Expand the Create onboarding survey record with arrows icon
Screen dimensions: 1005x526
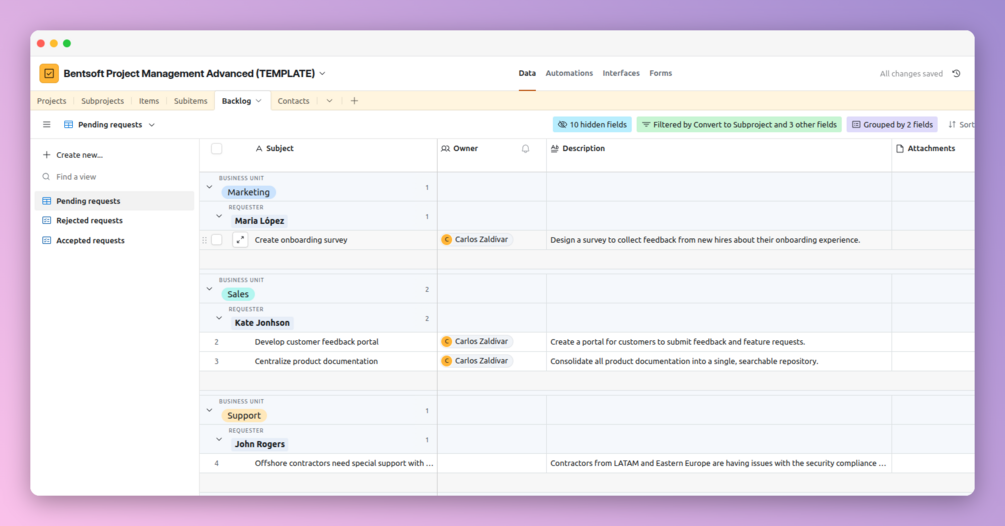point(240,240)
